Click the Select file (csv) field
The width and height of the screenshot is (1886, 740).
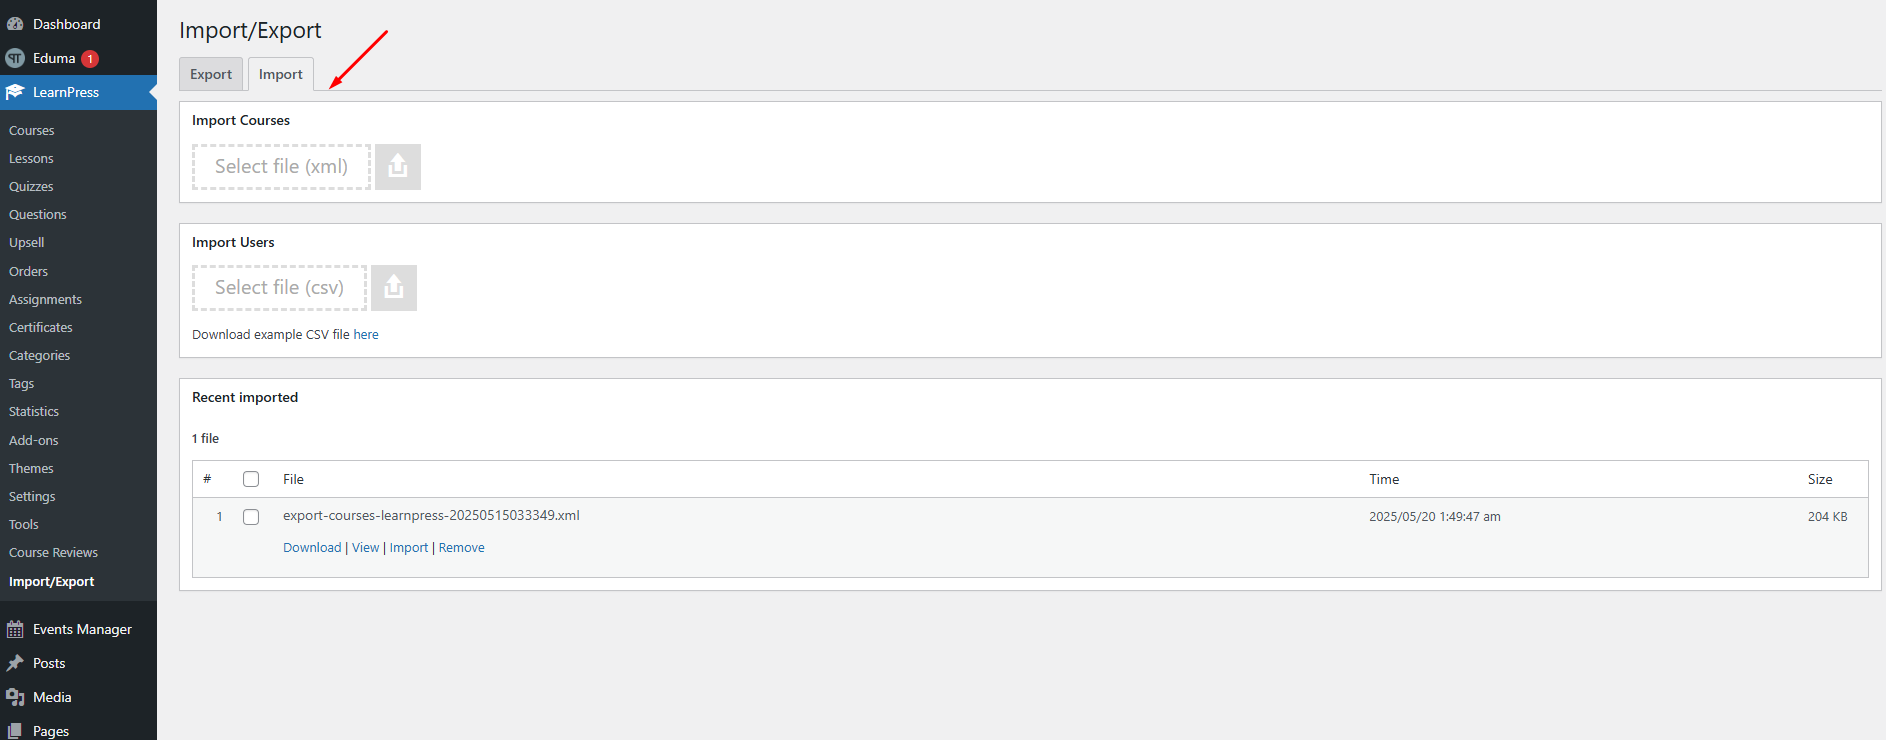point(279,288)
